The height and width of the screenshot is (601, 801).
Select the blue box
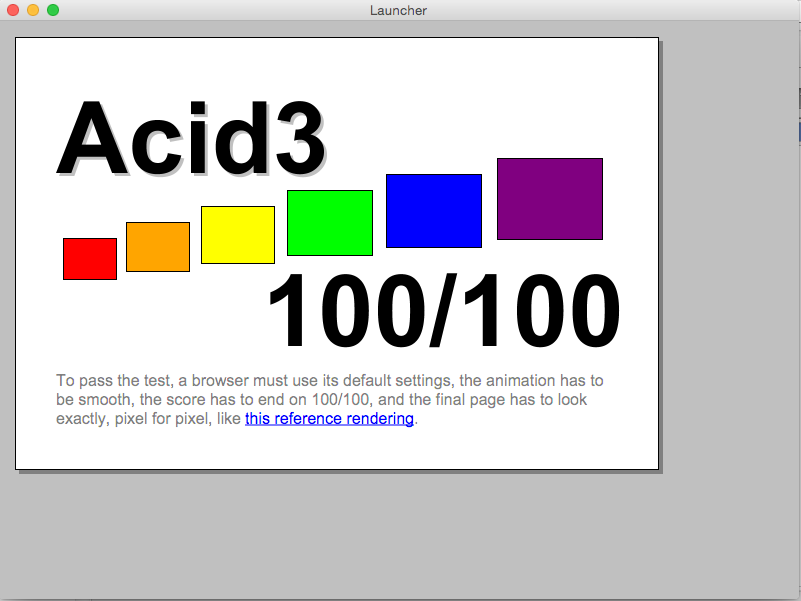tap(434, 211)
